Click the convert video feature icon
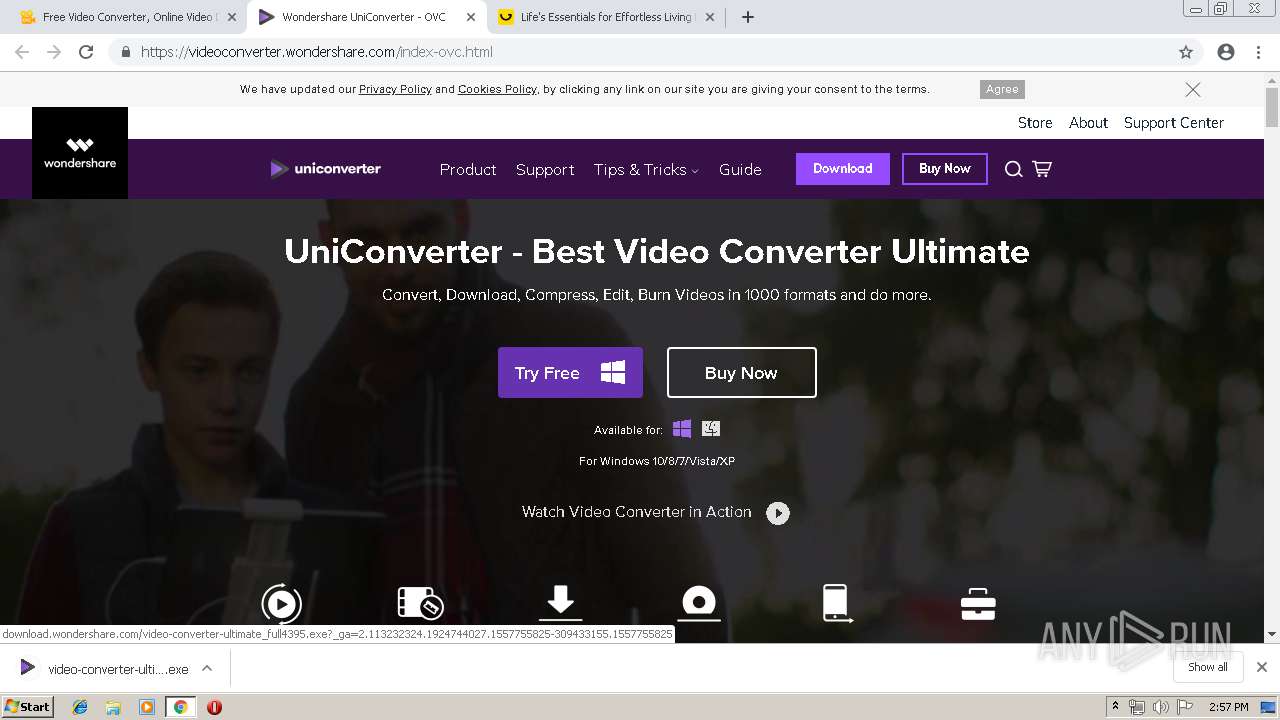The width and height of the screenshot is (1280, 720). [x=281, y=604]
